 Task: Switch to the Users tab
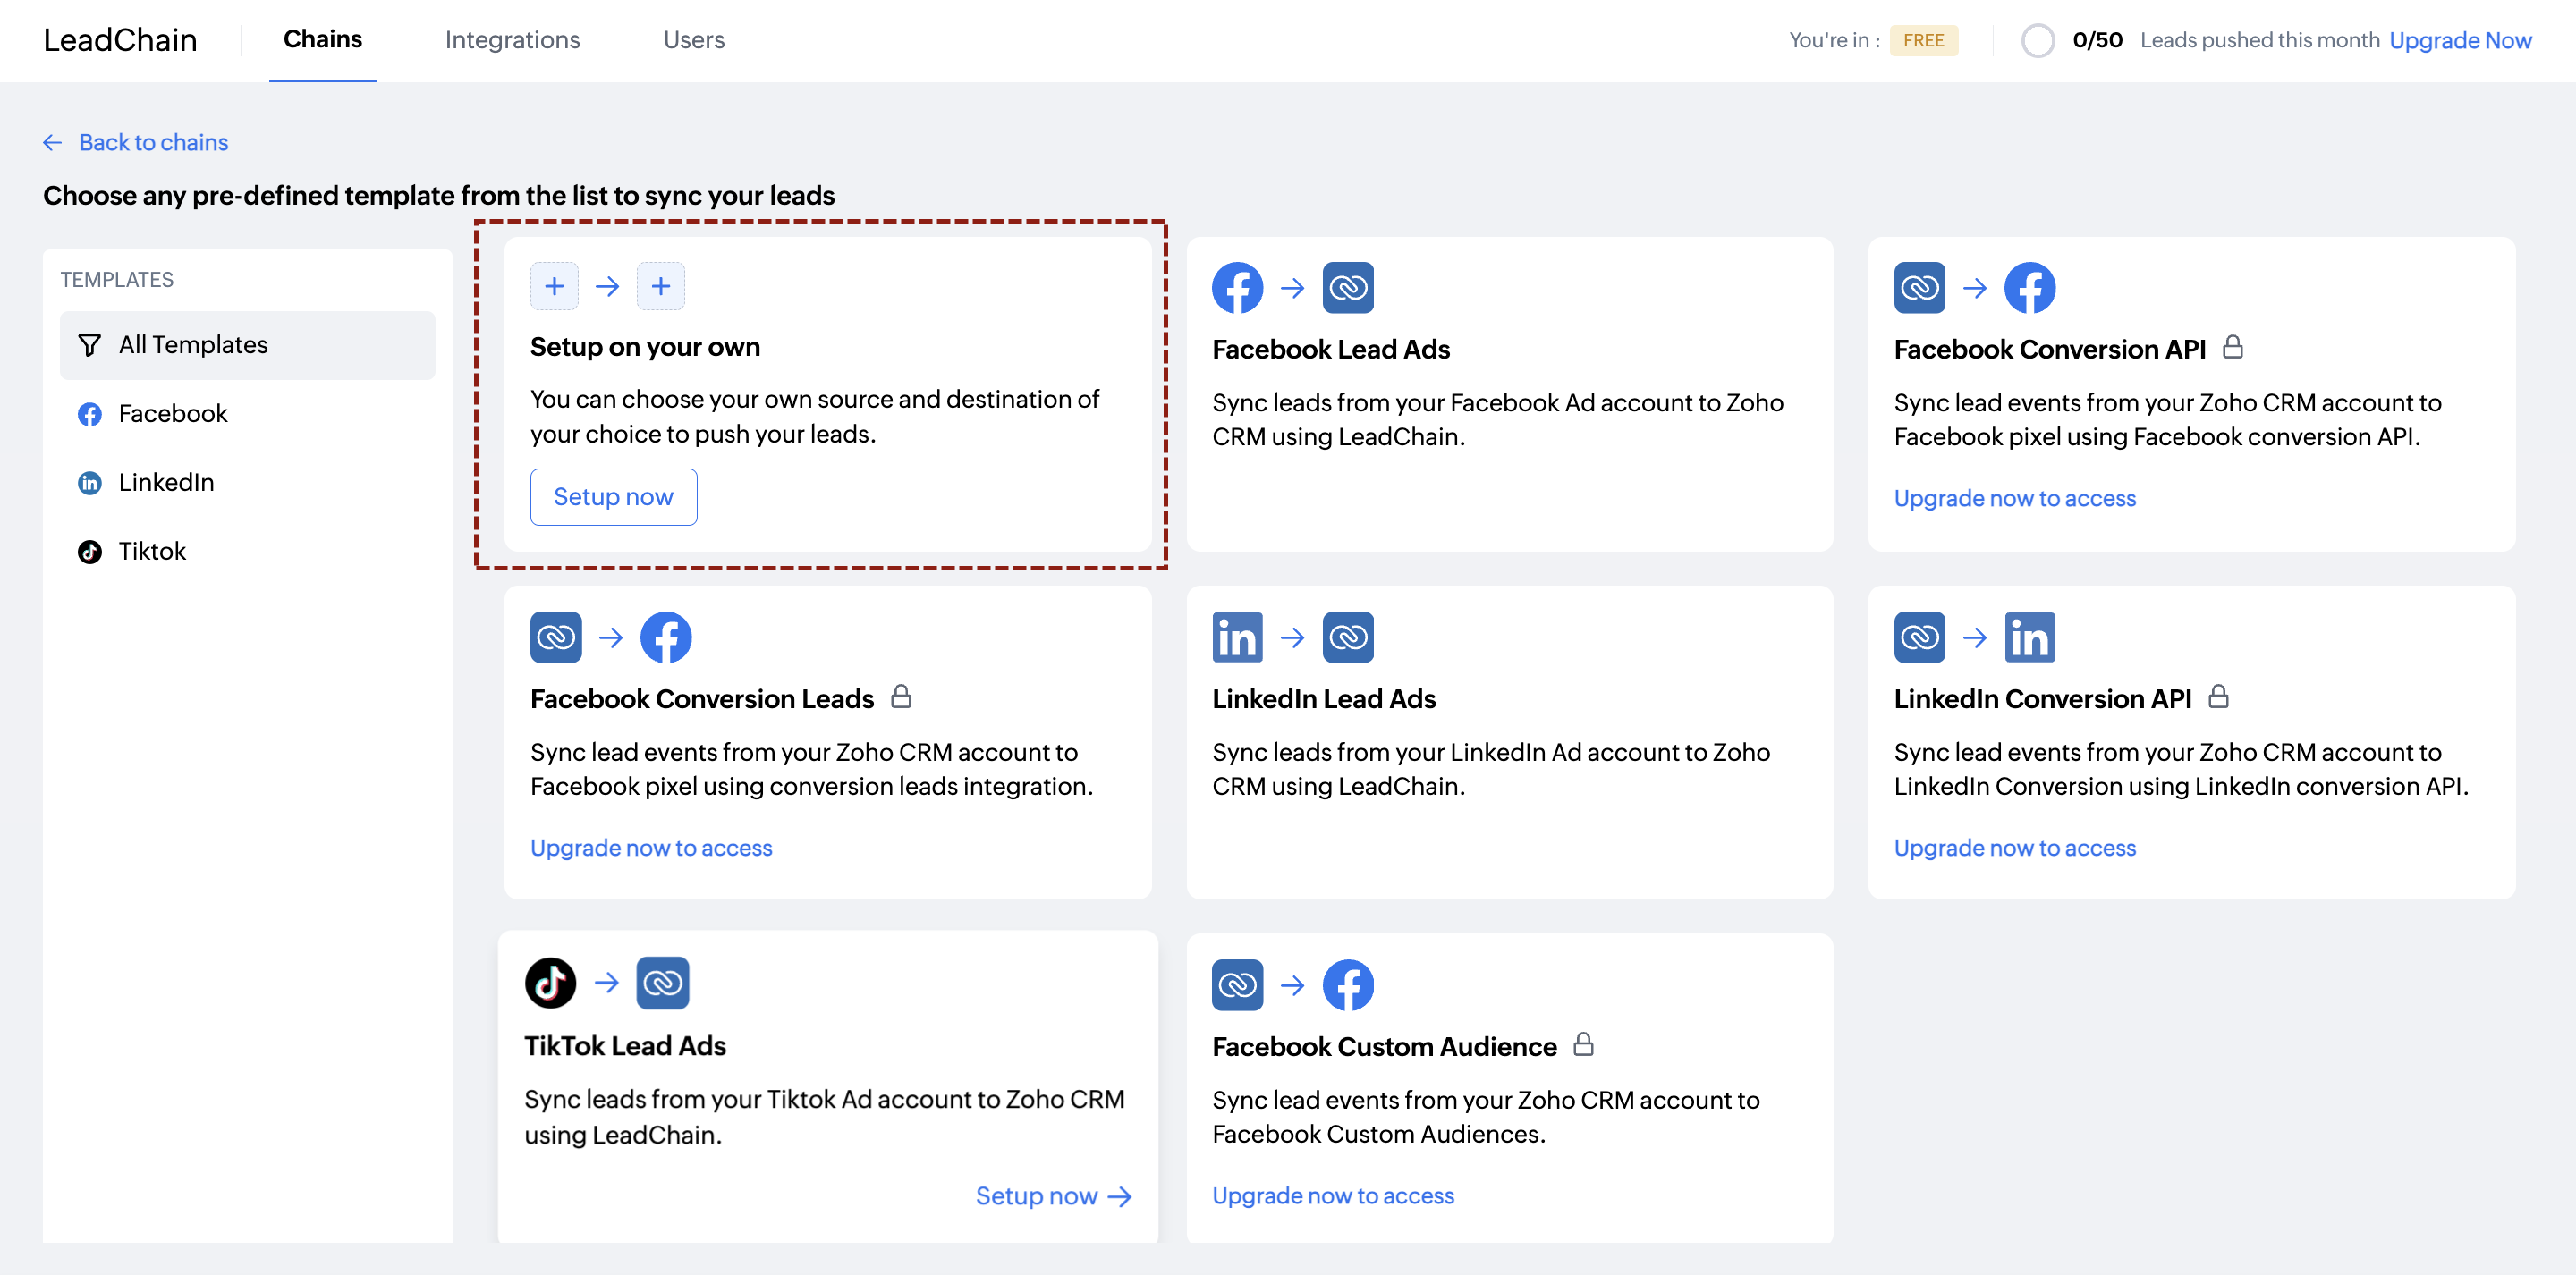[x=693, y=40]
